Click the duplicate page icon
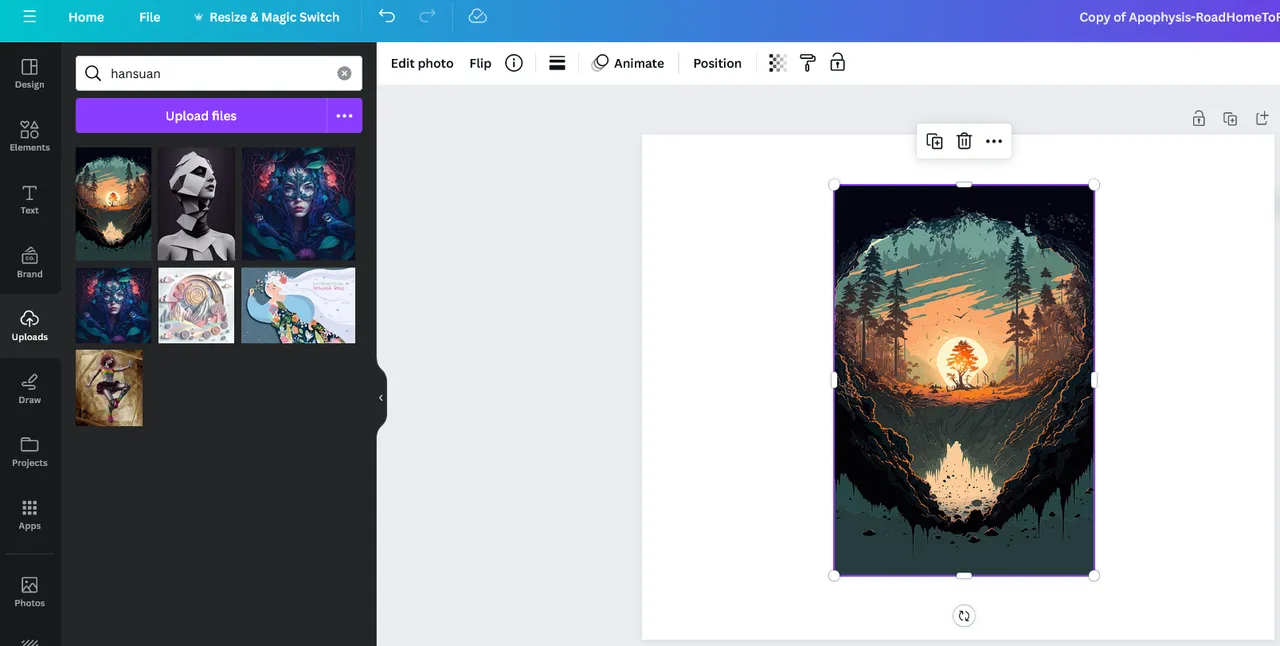 tap(1230, 119)
